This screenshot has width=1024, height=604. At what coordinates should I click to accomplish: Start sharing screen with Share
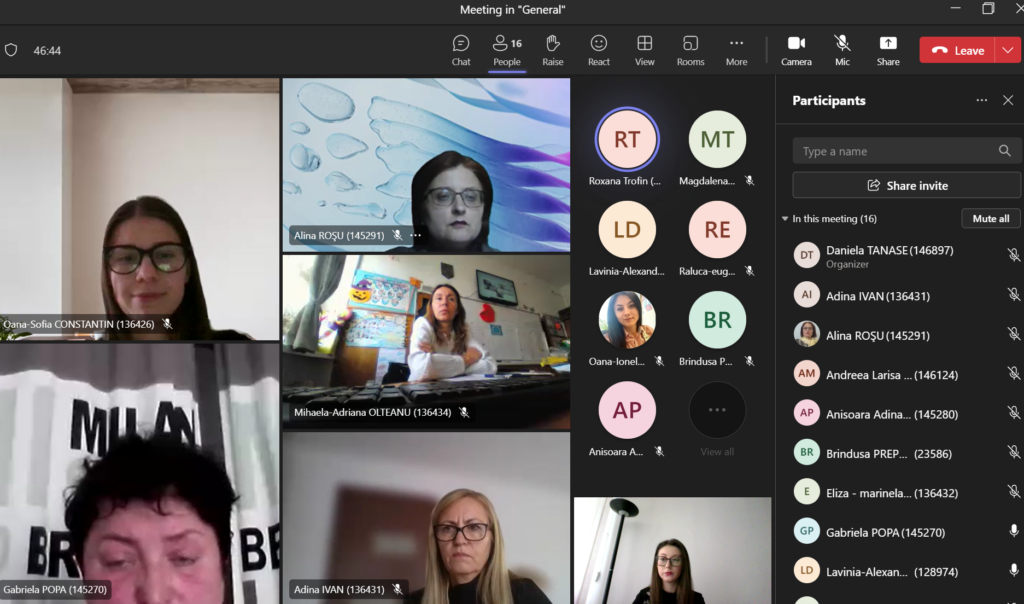[x=888, y=50]
